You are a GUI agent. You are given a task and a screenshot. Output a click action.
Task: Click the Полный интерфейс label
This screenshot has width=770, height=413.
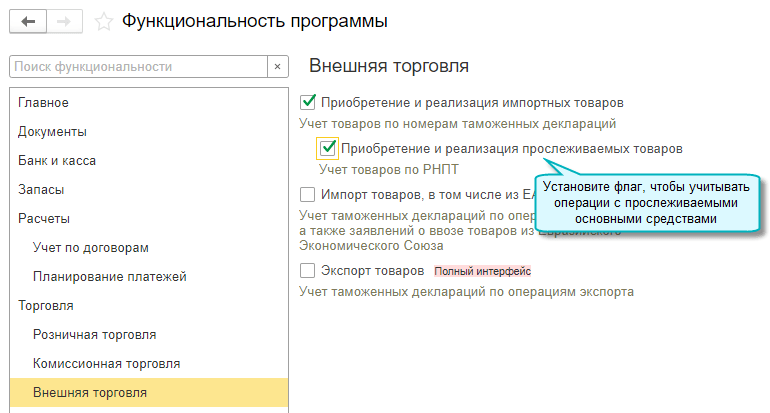point(482,271)
